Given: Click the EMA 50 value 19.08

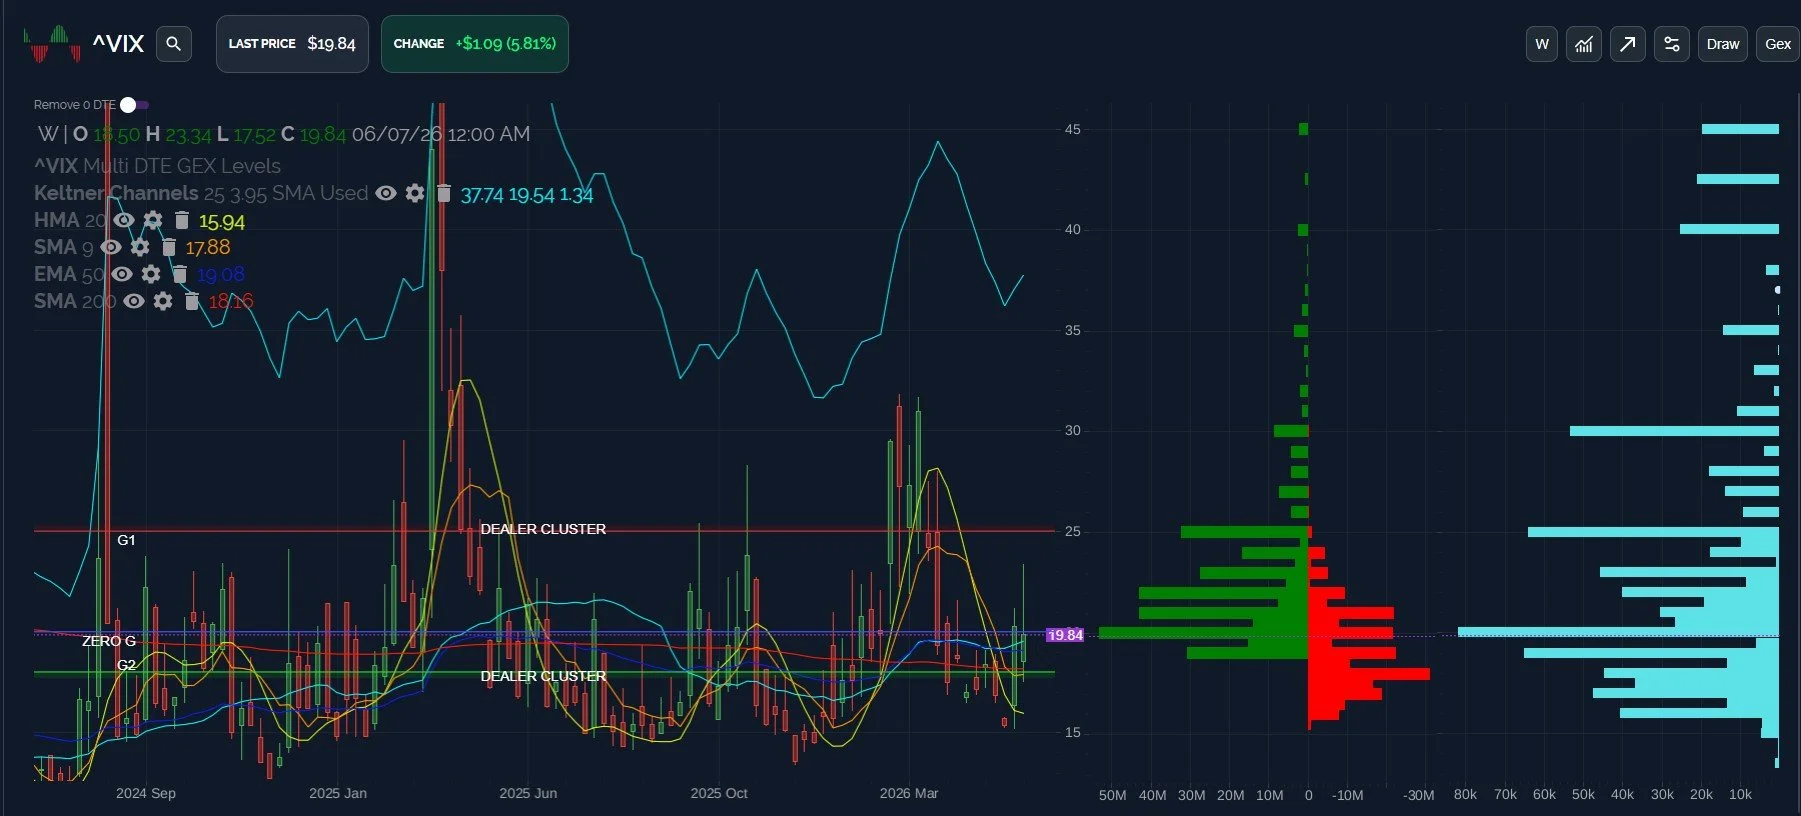Looking at the screenshot, I should pos(220,274).
